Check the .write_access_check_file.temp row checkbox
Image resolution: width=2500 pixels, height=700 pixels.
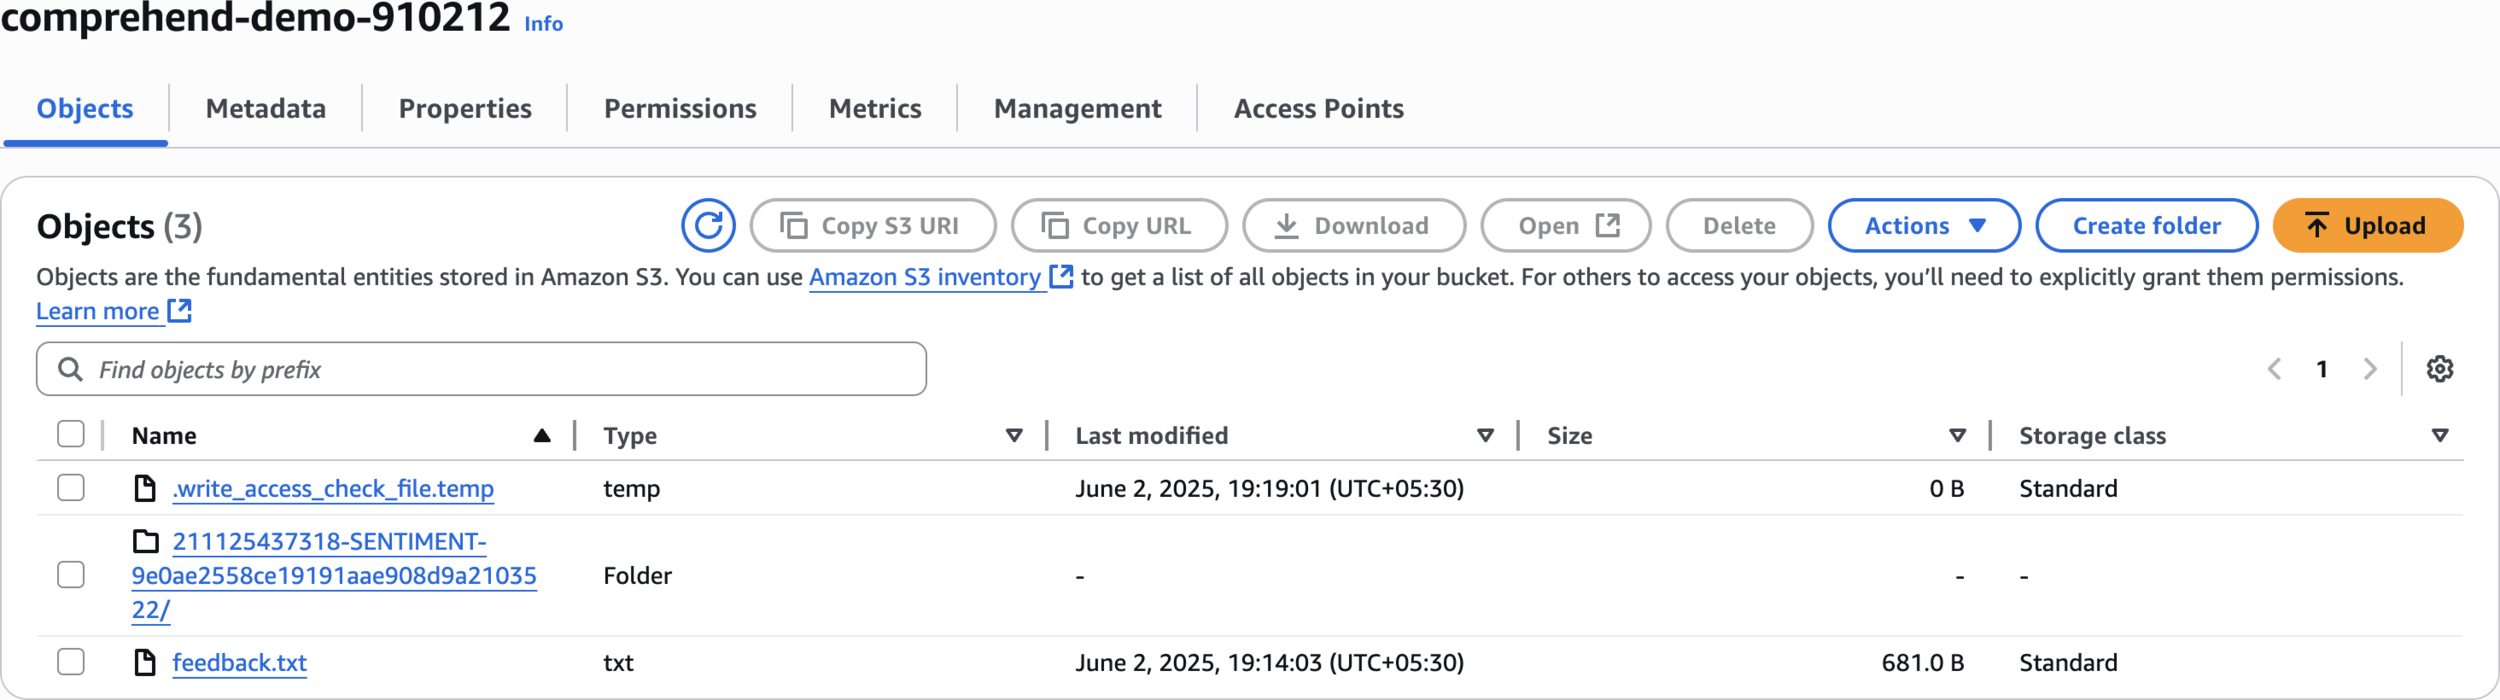click(71, 488)
